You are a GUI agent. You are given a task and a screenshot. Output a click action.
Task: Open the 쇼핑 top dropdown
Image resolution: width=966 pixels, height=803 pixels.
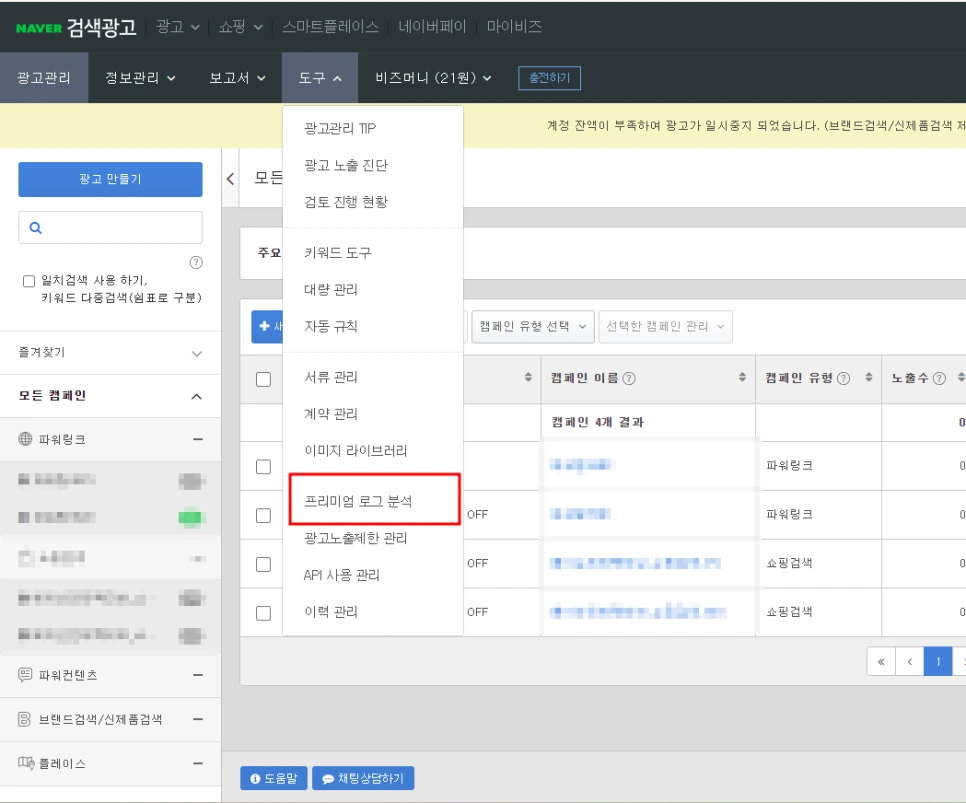point(240,27)
